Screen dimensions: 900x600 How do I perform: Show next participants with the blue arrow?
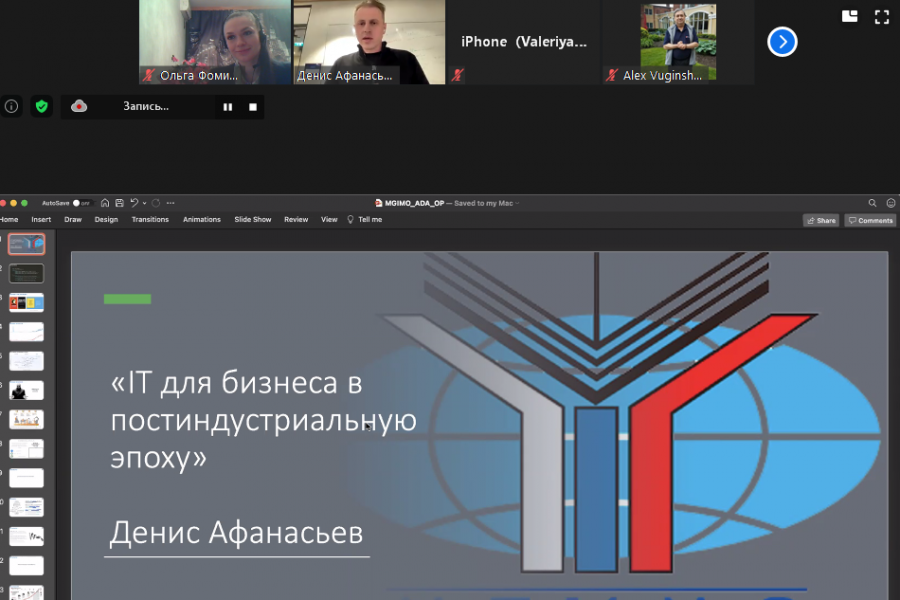click(x=782, y=41)
